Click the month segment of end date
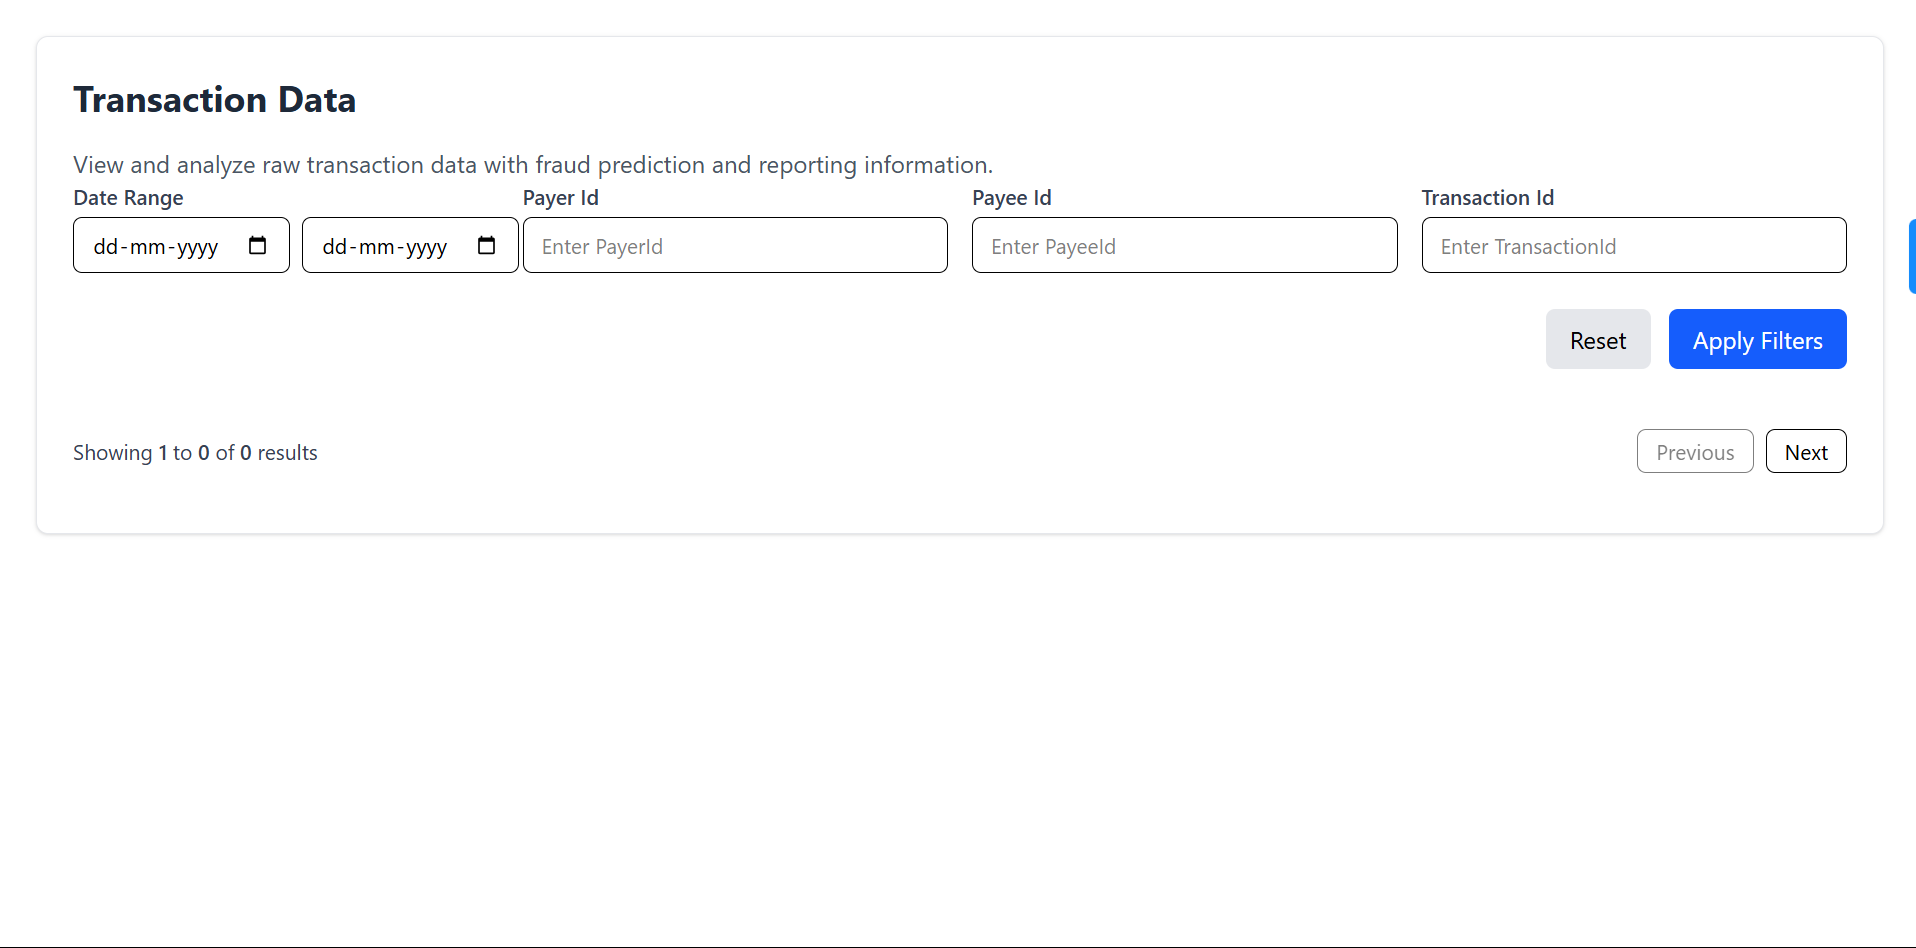This screenshot has width=1916, height=948. pyautogui.click(x=376, y=247)
